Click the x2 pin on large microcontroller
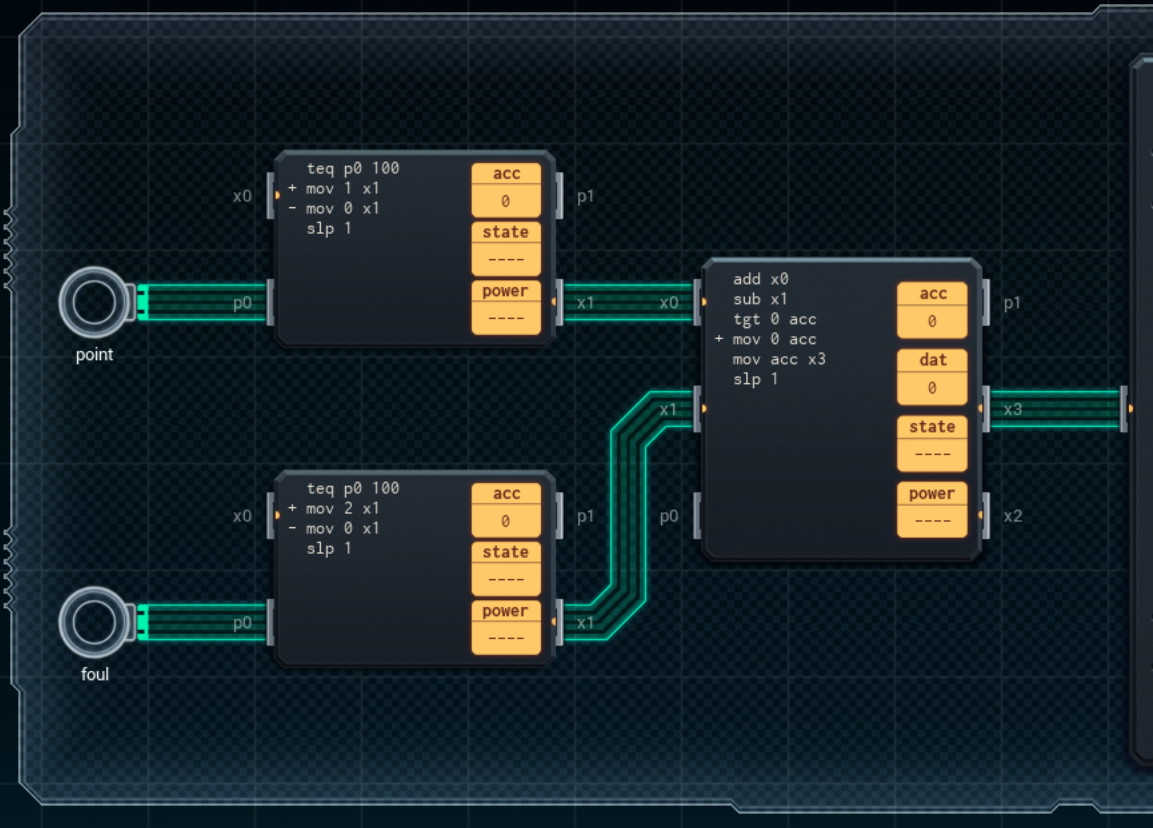This screenshot has width=1153, height=828. click(x=987, y=516)
